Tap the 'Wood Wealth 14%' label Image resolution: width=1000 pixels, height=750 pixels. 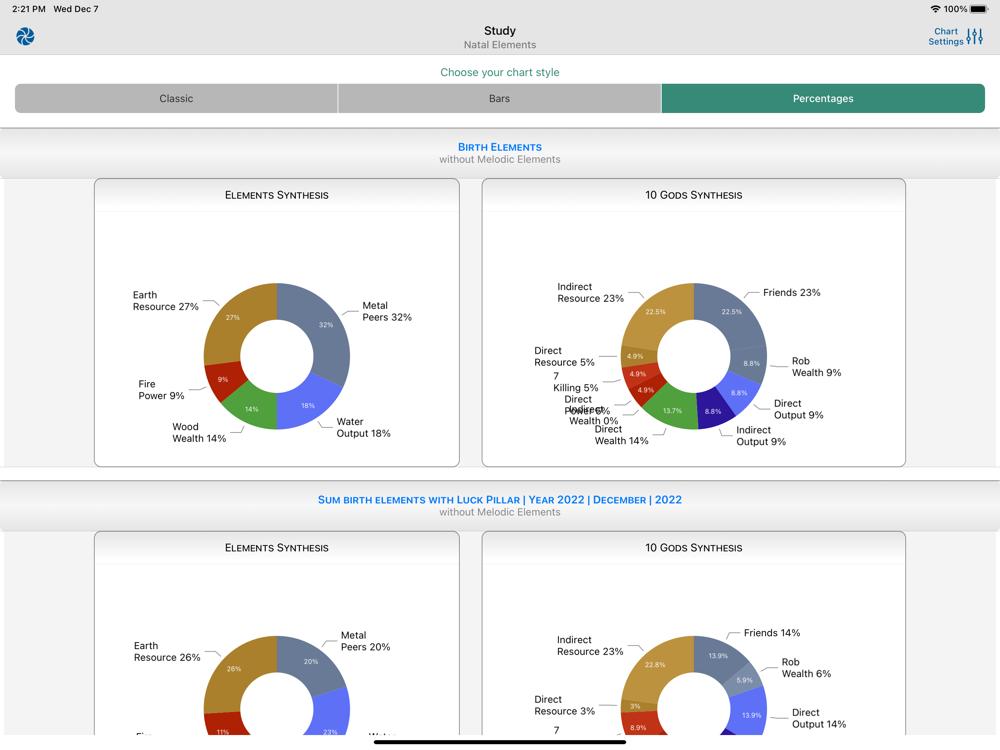click(199, 432)
